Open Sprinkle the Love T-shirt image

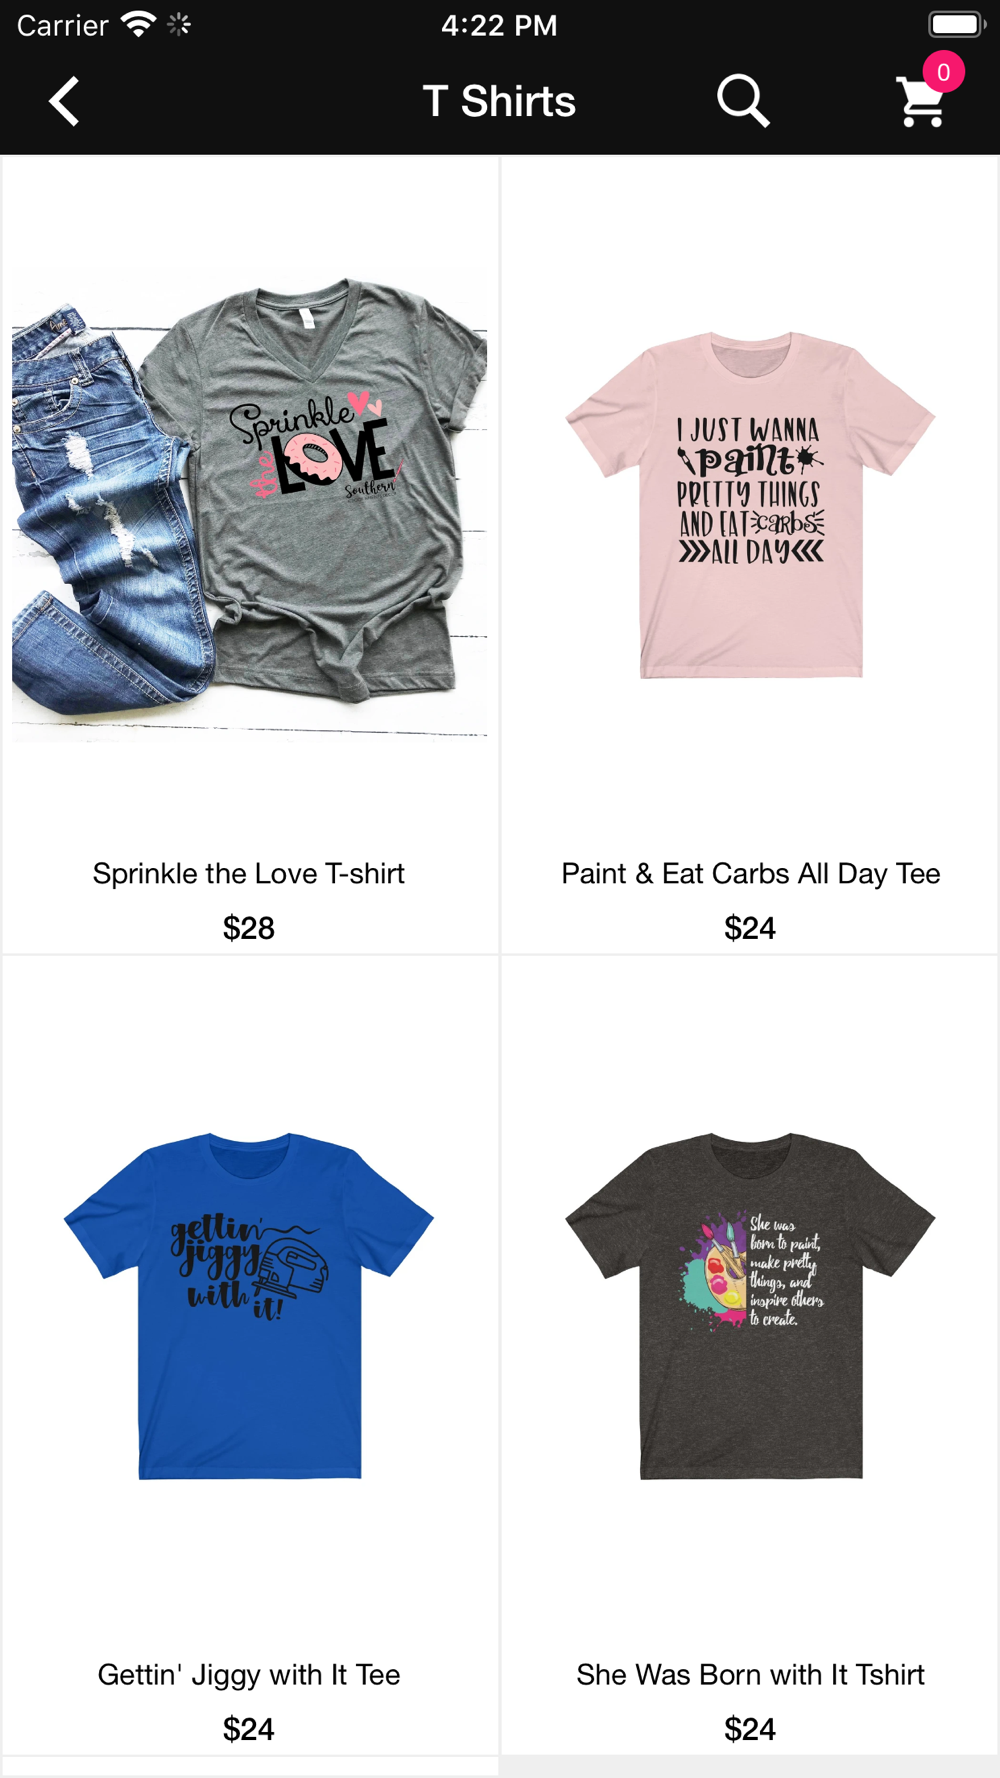(249, 505)
